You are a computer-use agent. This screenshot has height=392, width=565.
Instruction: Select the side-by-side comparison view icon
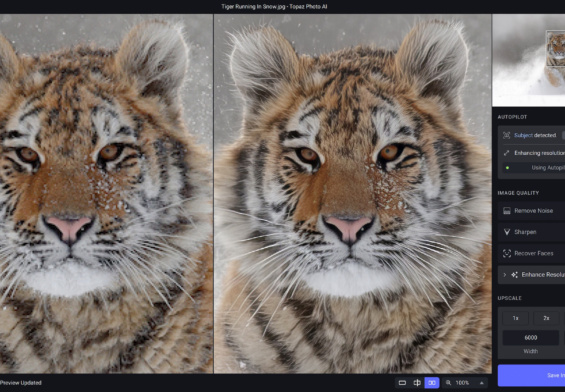pos(432,383)
